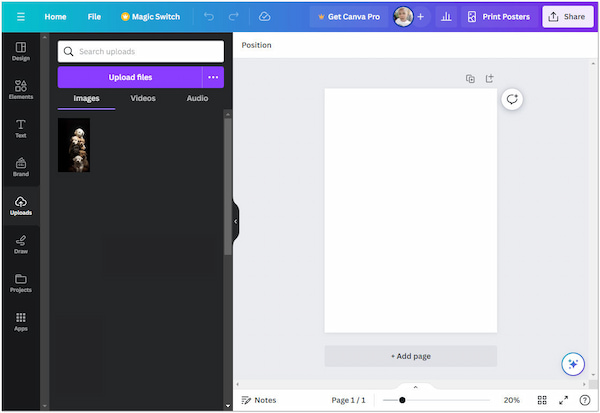This screenshot has height=413, width=600.
Task: Click Print Posters button
Action: point(499,17)
